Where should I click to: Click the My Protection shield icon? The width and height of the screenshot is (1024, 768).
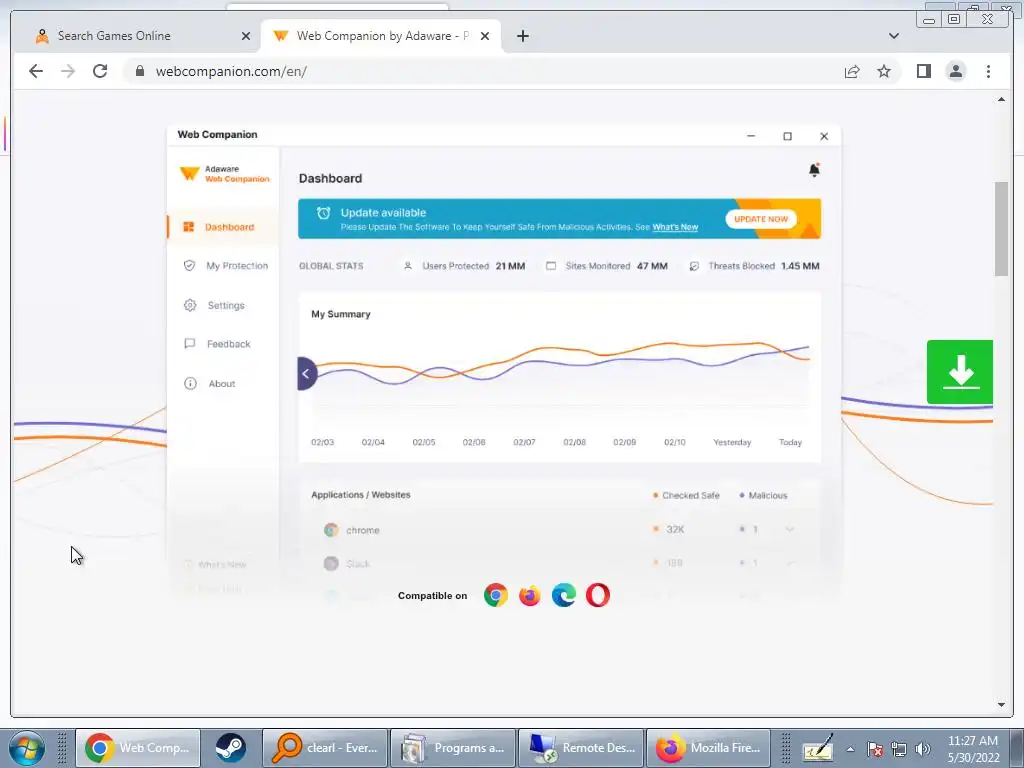pyautogui.click(x=189, y=266)
